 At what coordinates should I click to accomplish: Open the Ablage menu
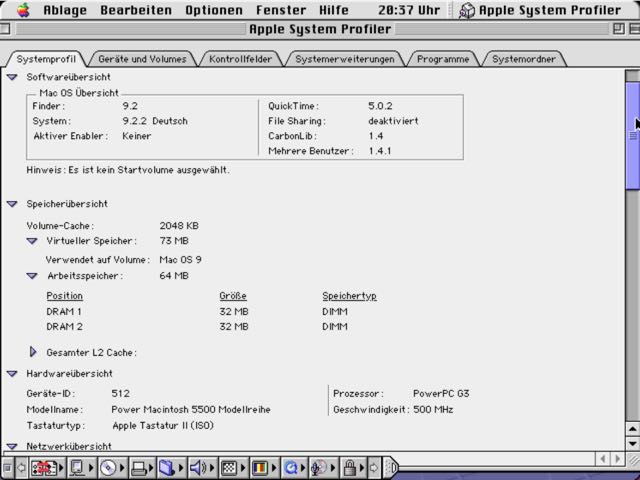(x=65, y=10)
